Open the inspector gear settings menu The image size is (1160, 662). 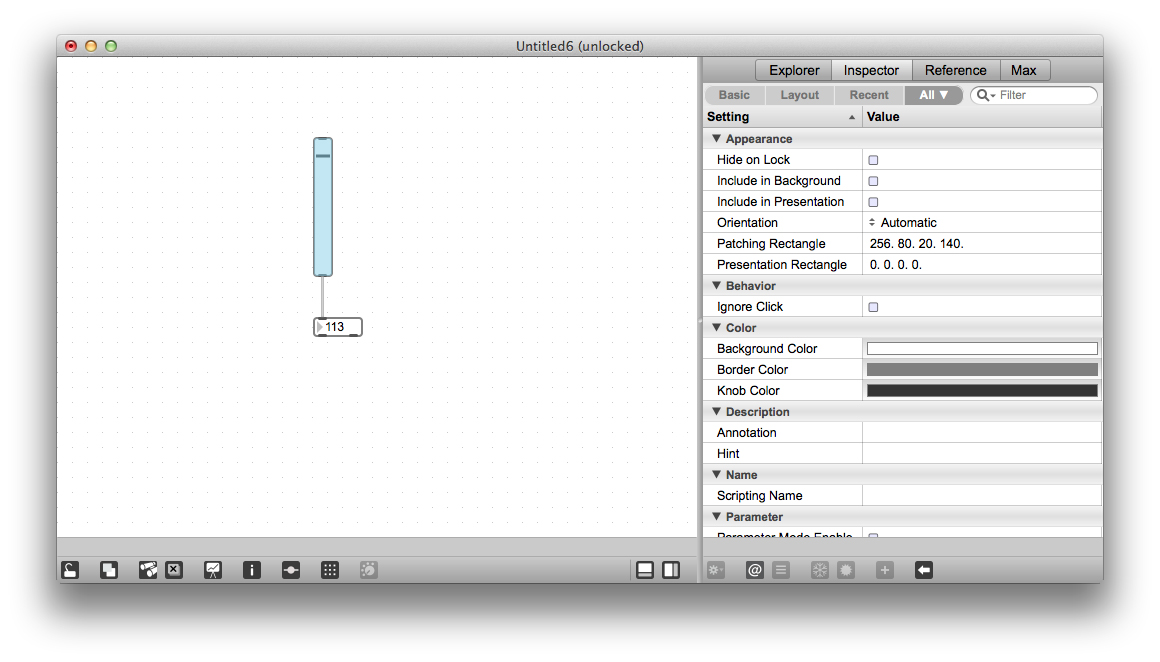[x=715, y=570]
